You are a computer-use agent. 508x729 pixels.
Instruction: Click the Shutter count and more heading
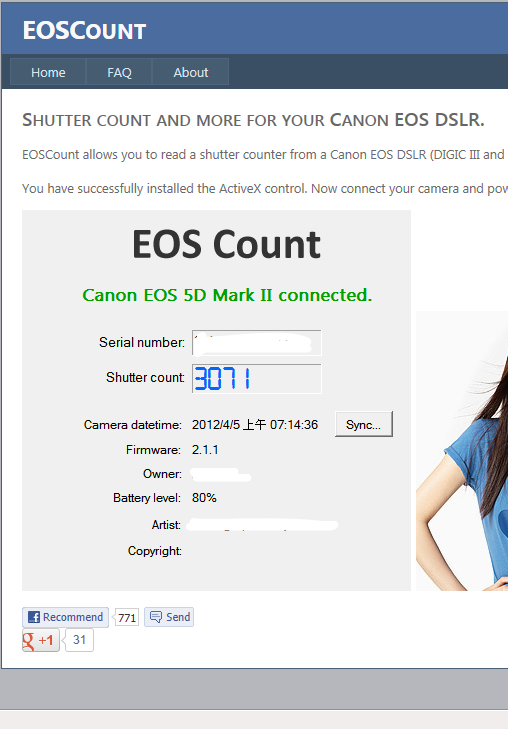tap(253, 120)
